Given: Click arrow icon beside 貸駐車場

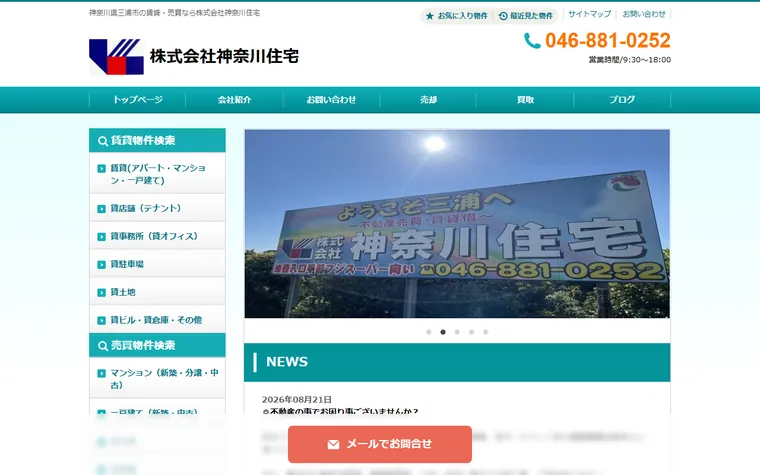Looking at the screenshot, I should [x=101, y=265].
